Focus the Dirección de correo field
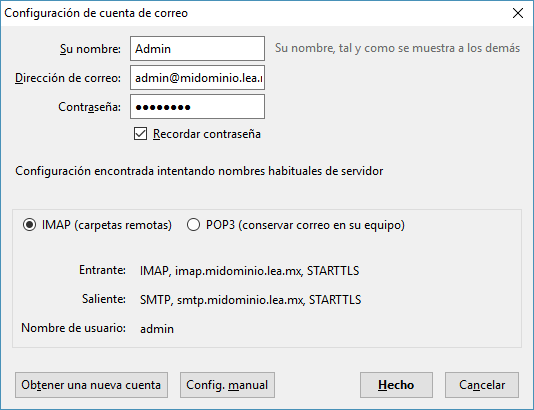The width and height of the screenshot is (534, 410). [x=197, y=78]
